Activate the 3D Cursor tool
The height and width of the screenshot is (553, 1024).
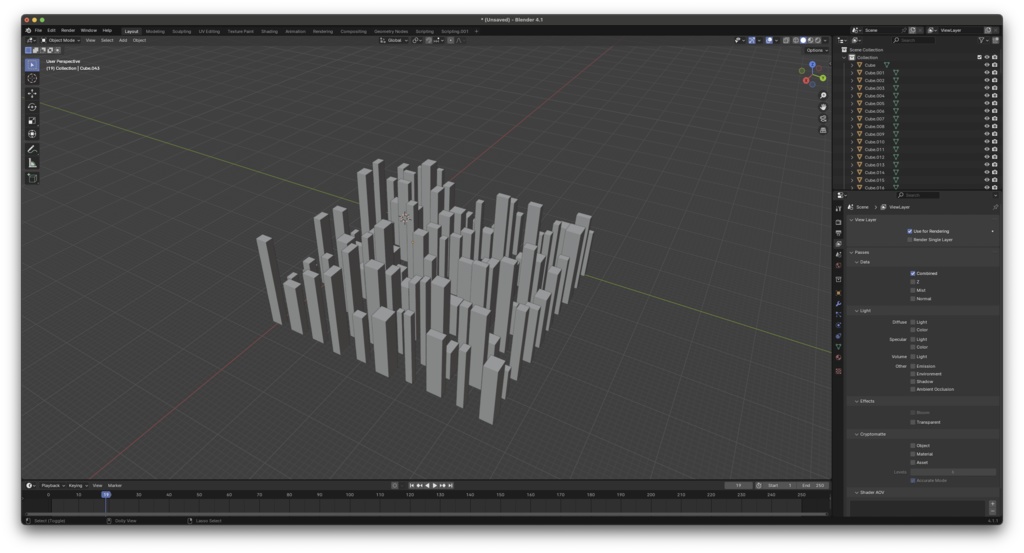[32, 78]
